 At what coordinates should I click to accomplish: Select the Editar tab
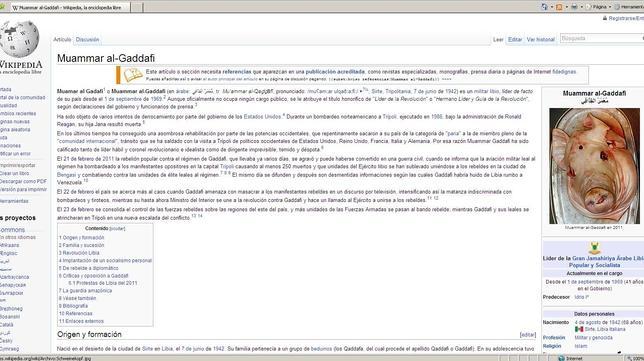point(515,39)
